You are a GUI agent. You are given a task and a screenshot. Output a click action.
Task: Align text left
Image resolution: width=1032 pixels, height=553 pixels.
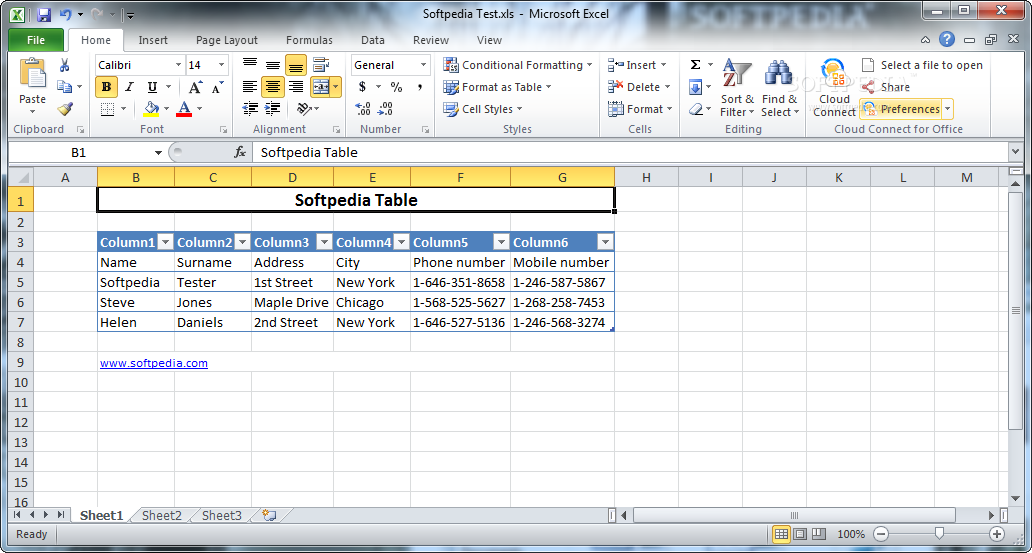pyautogui.click(x=250, y=87)
